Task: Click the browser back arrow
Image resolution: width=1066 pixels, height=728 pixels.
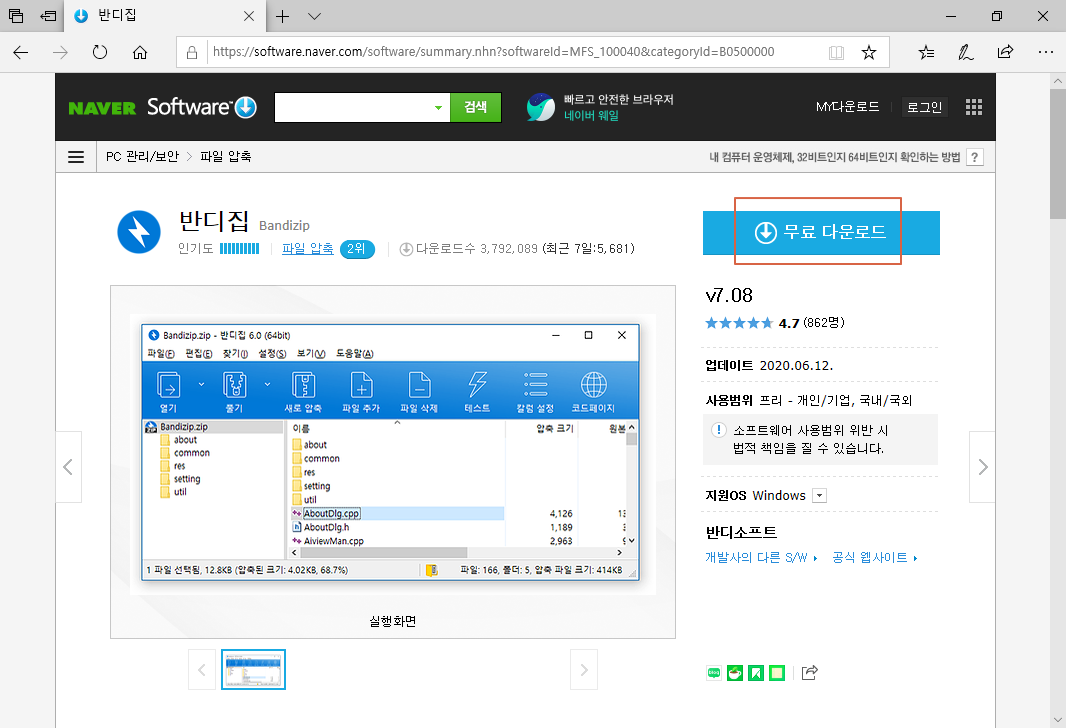Action: coord(20,52)
